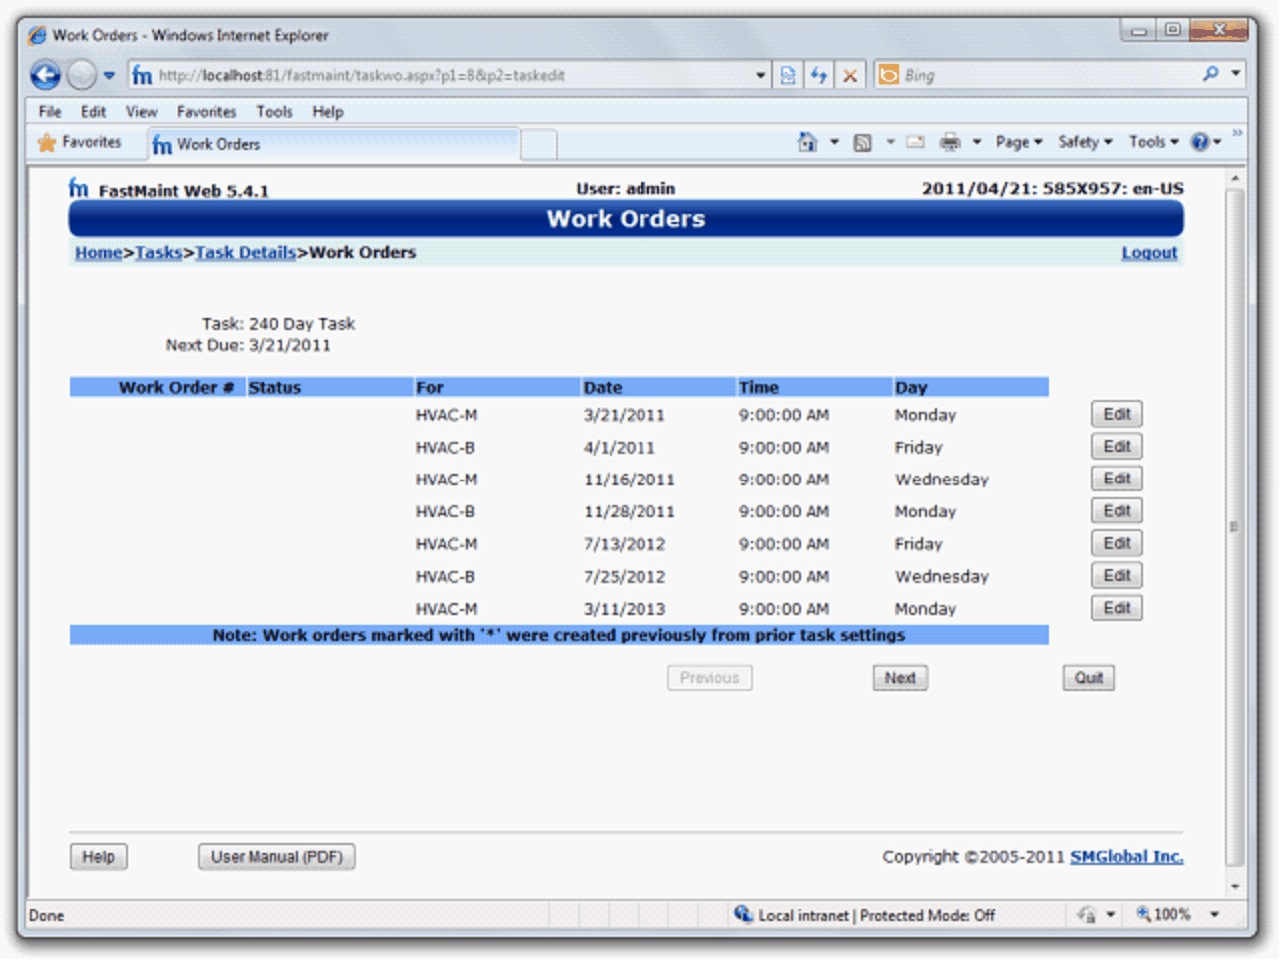Click the Print icon

point(950,142)
